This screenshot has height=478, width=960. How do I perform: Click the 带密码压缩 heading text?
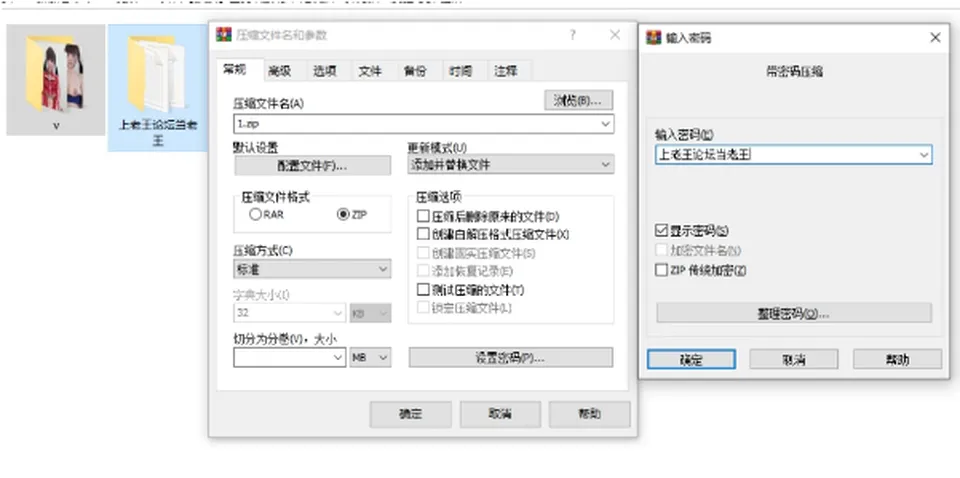click(794, 72)
